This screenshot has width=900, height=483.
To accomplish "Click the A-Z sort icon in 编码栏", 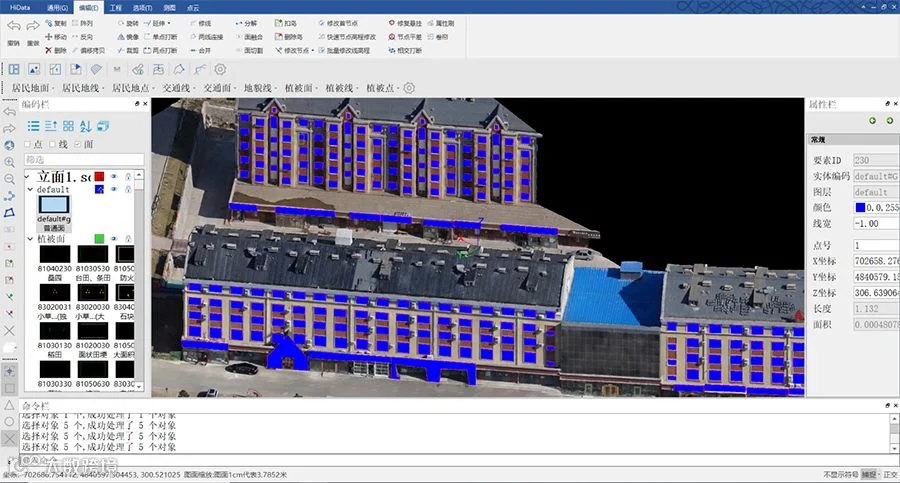I will [86, 126].
